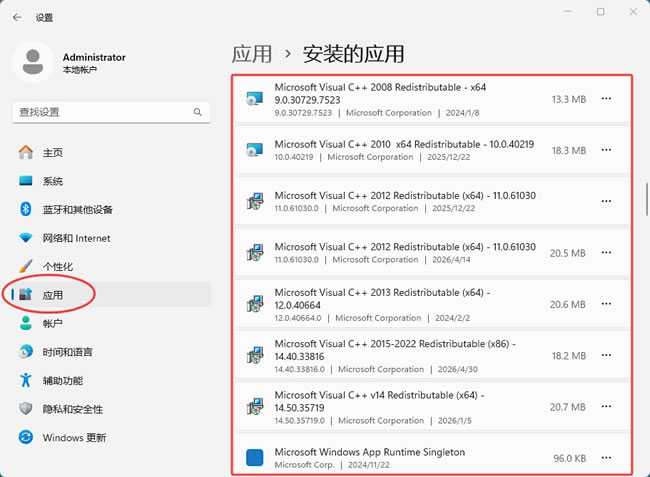Image resolution: width=650 pixels, height=477 pixels.
Task: Open more options for Visual C++ 2013
Action: [x=606, y=304]
